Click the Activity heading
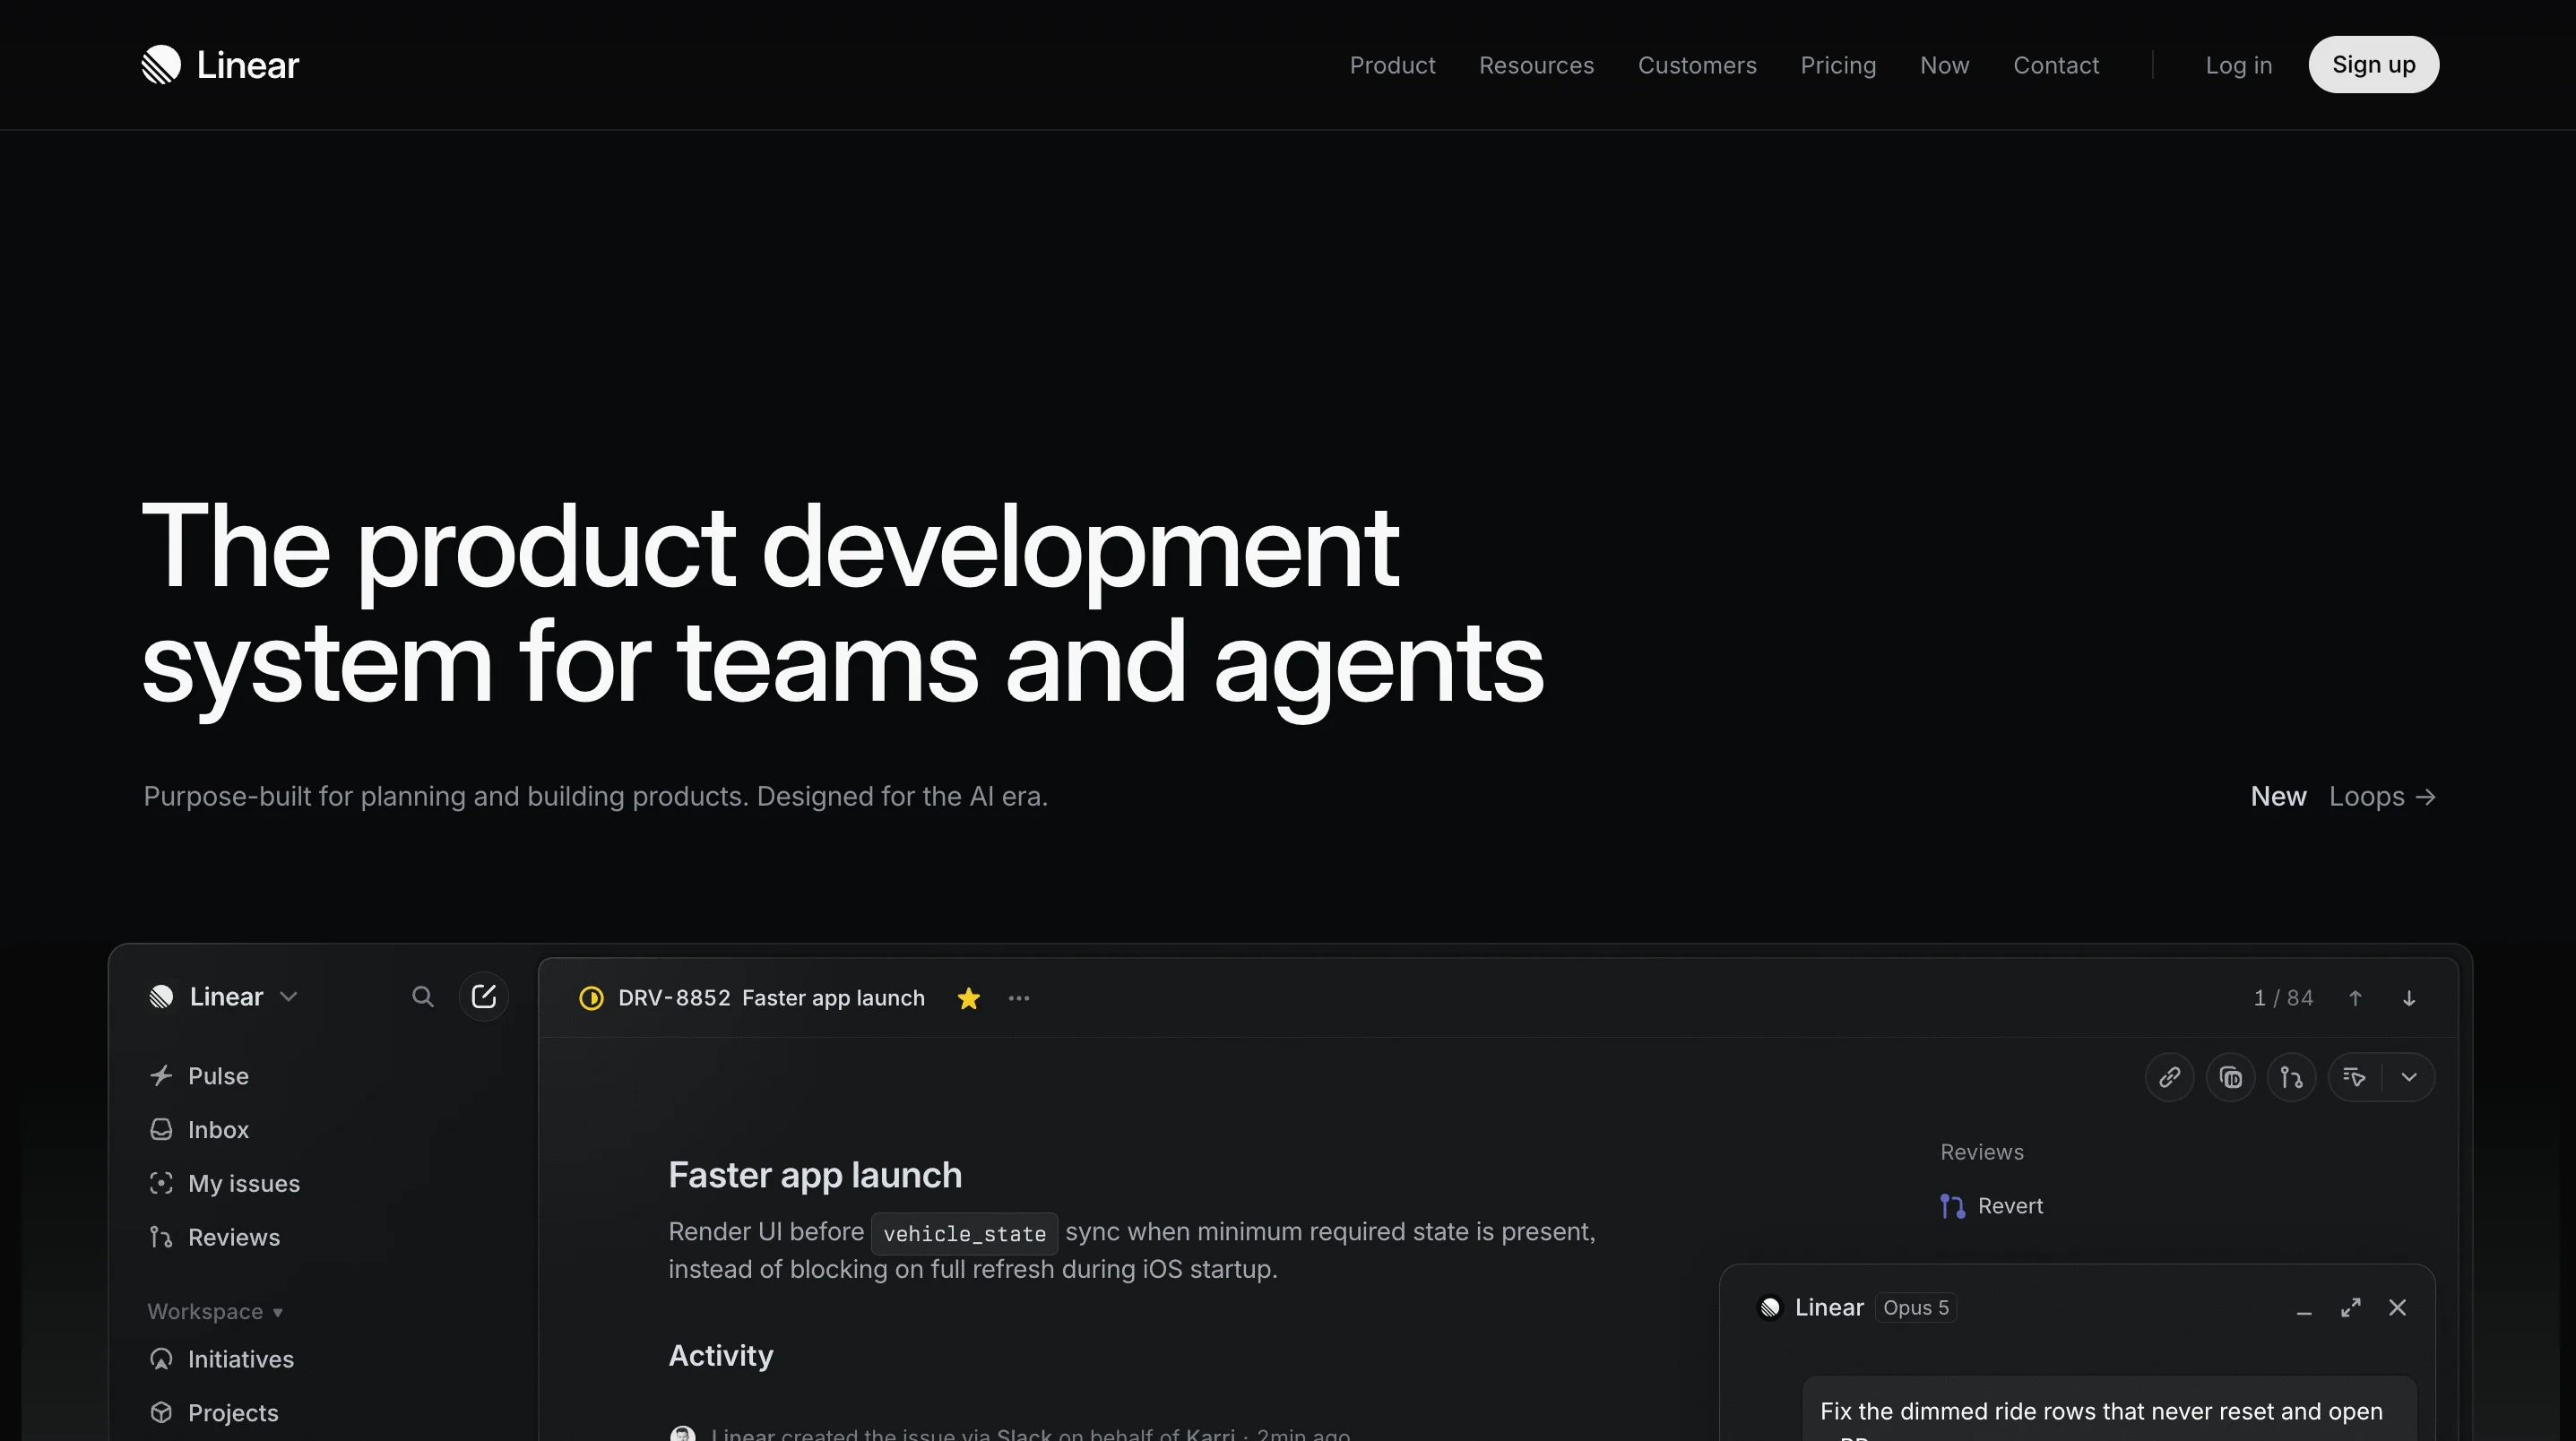The image size is (2576, 1441). click(721, 1356)
